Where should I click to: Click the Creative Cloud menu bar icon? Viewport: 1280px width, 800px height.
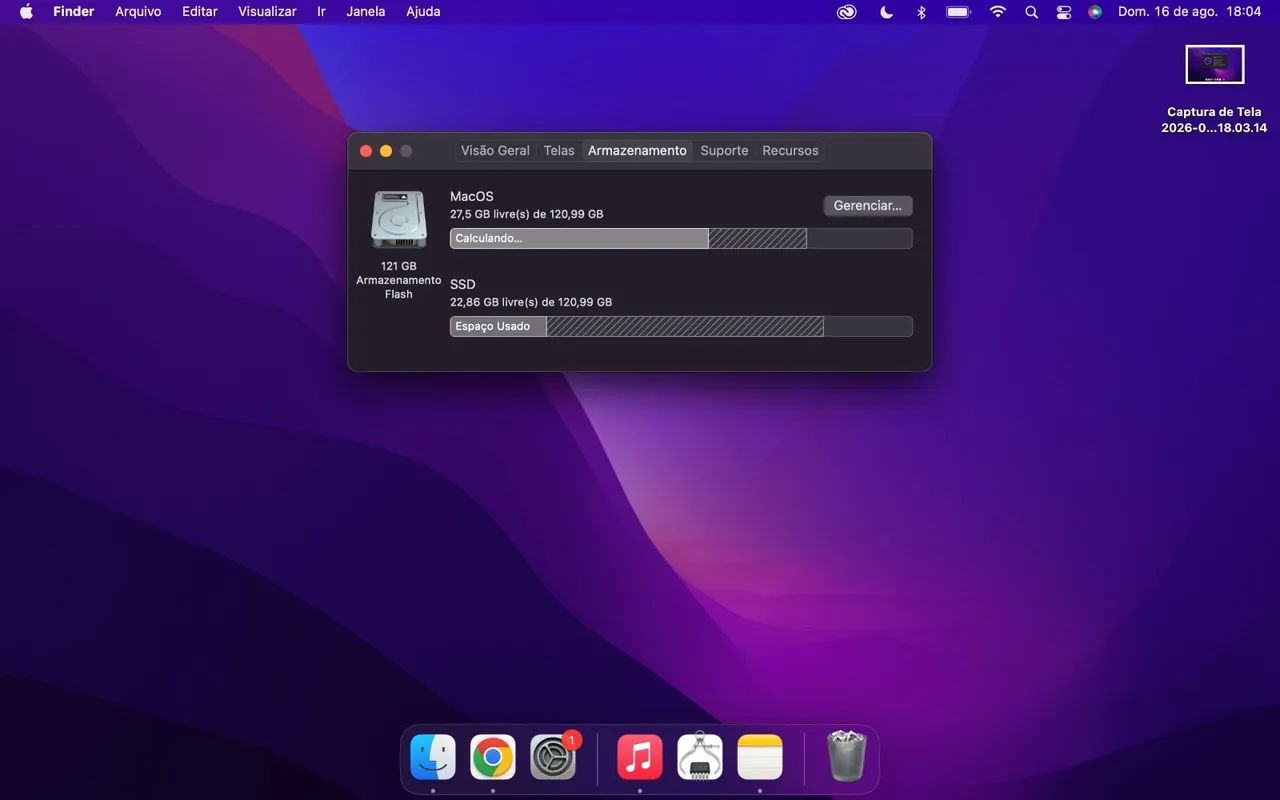(847, 12)
